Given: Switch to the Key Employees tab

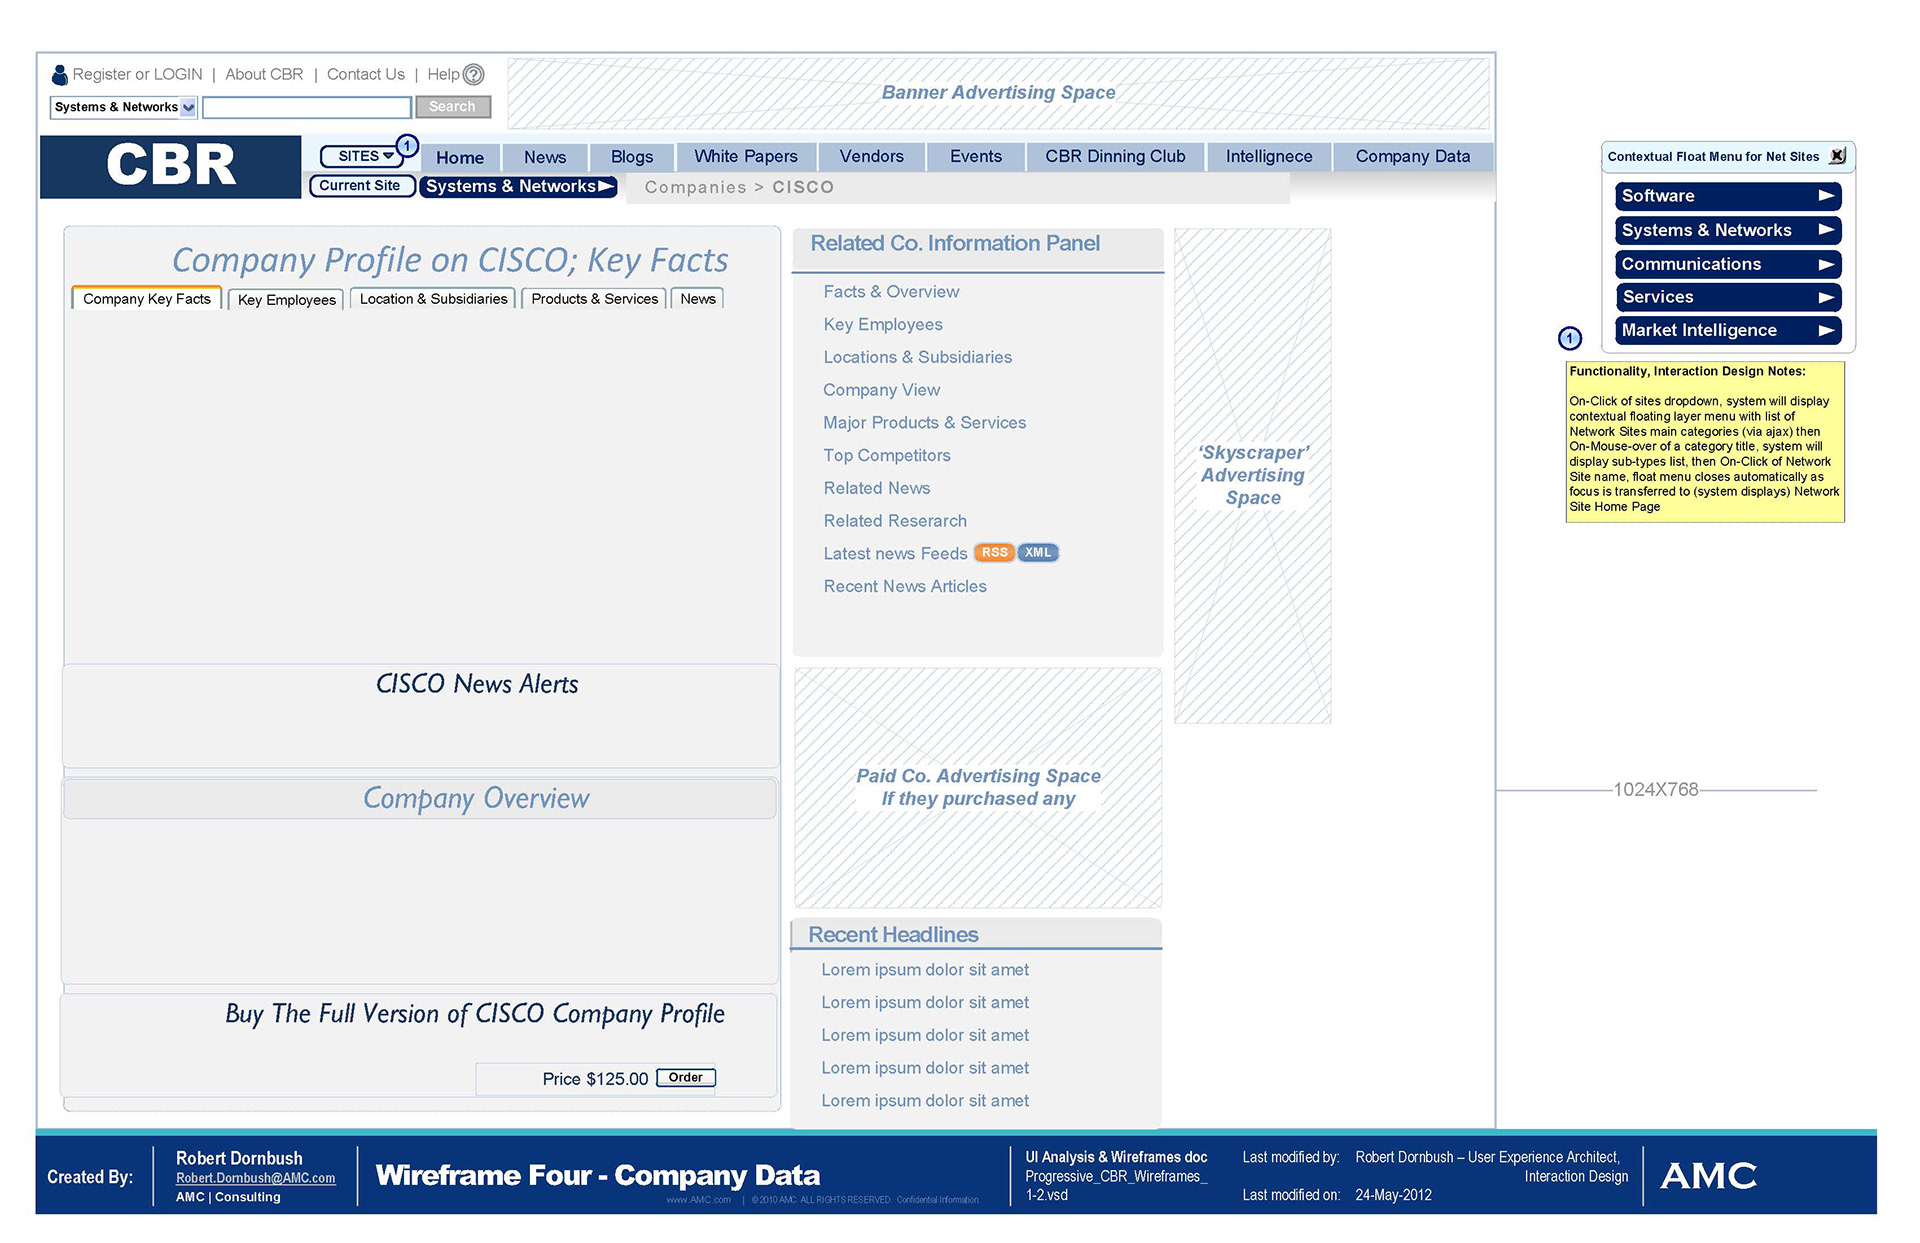Looking at the screenshot, I should click(287, 299).
